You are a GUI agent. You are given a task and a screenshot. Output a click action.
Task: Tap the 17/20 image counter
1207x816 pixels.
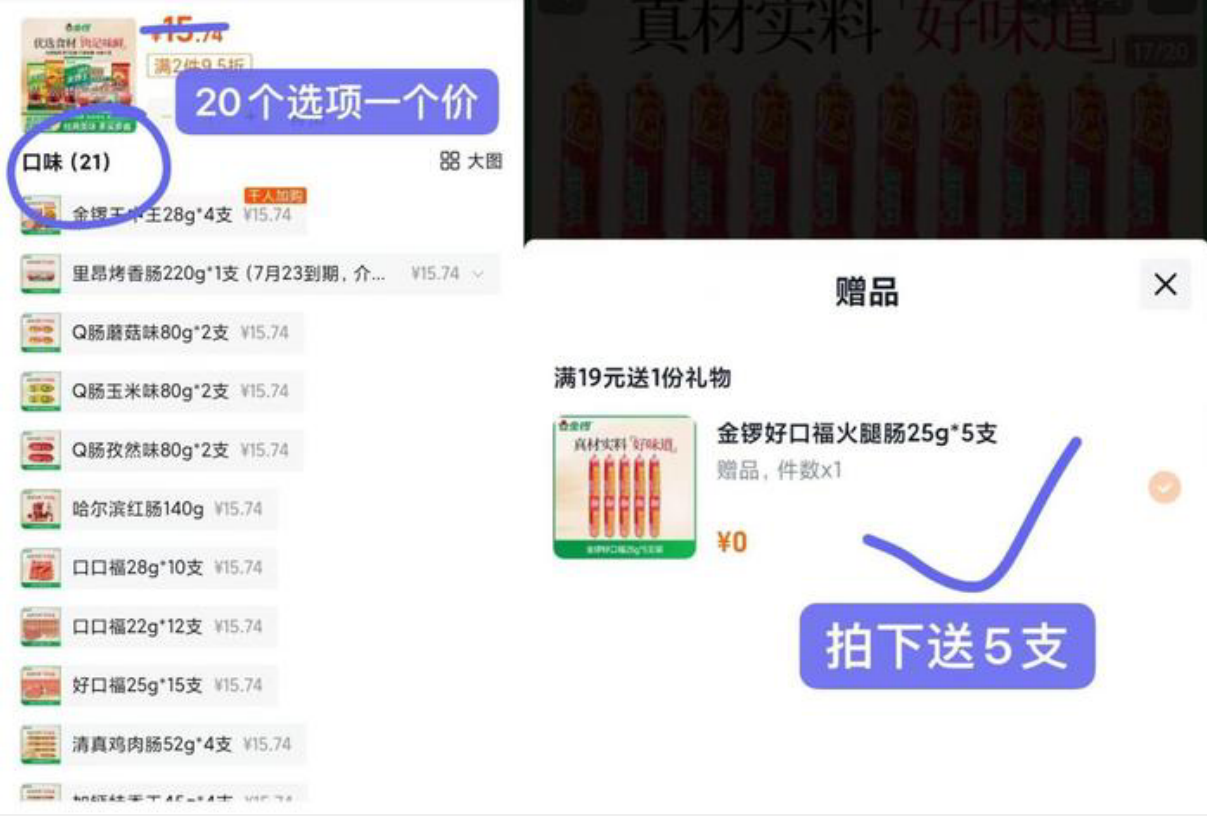pos(1161,53)
